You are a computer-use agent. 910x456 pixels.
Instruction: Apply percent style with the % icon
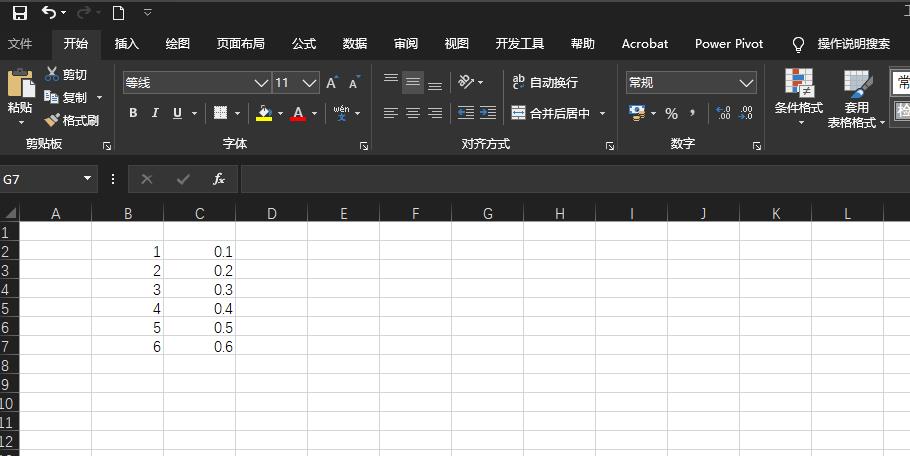(x=671, y=113)
